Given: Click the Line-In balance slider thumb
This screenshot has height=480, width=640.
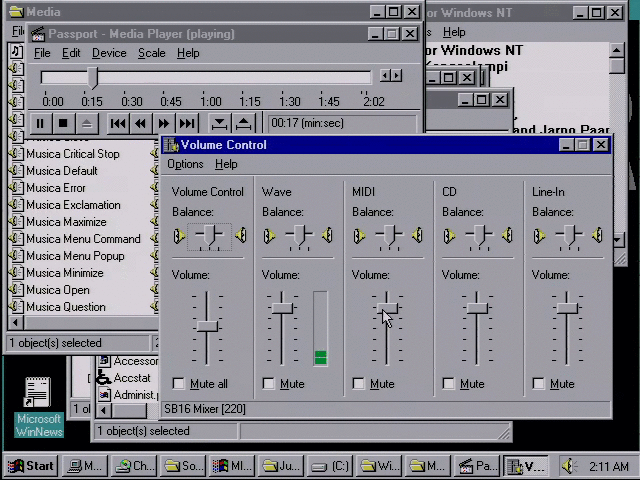Looking at the screenshot, I should 569,235.
